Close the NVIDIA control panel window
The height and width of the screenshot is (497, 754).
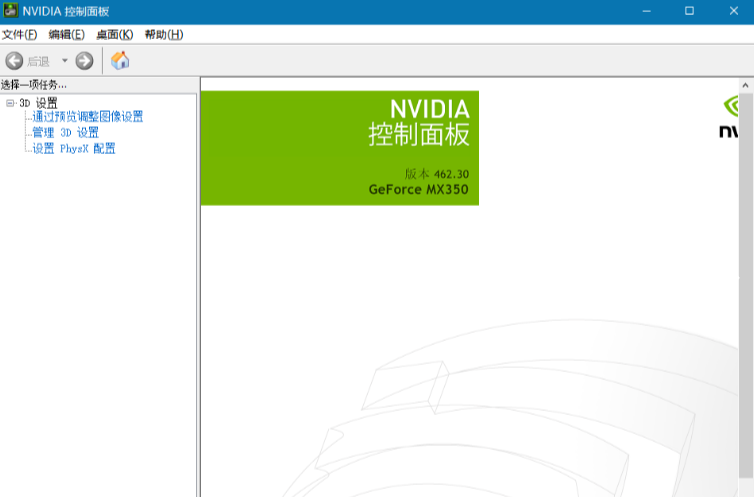(734, 11)
